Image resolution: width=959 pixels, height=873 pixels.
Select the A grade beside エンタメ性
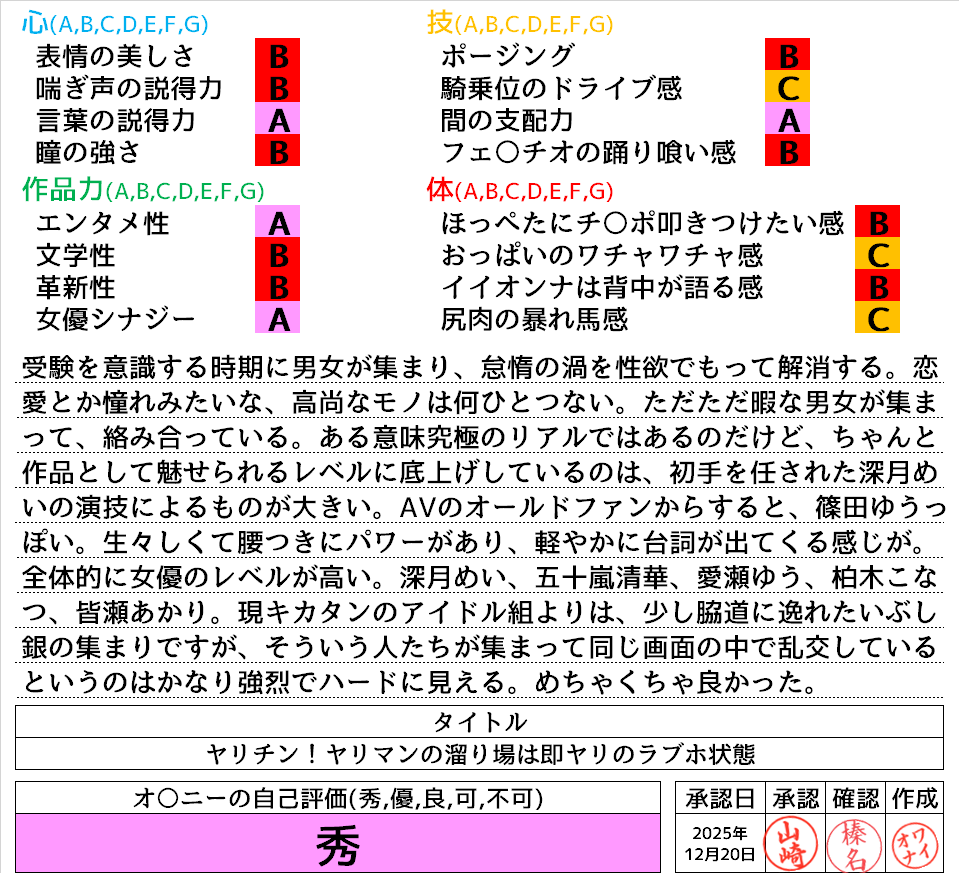click(x=279, y=222)
